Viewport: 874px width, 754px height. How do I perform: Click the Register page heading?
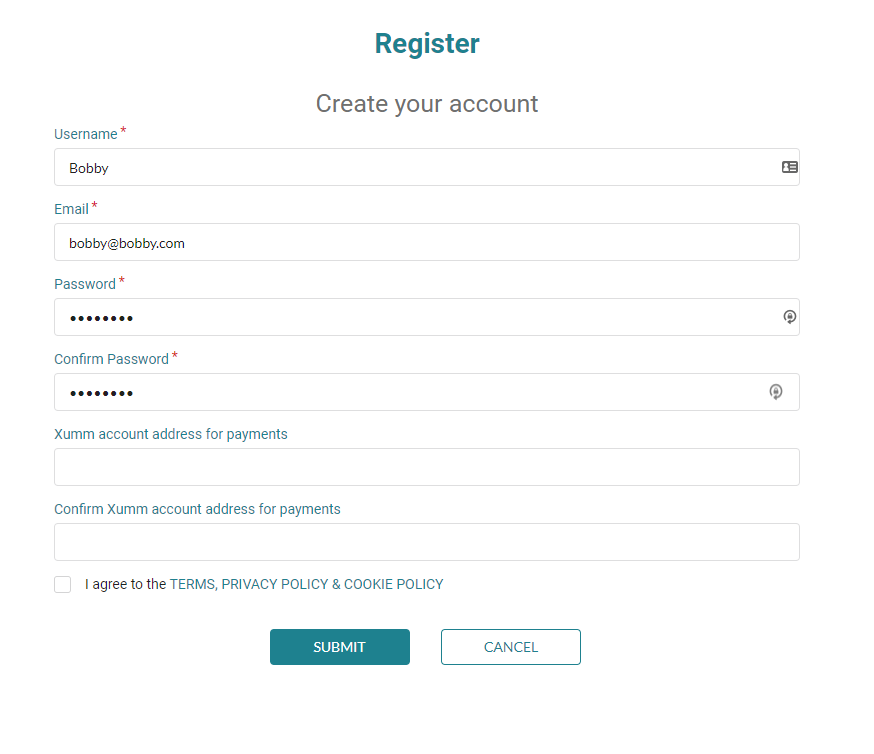[427, 43]
